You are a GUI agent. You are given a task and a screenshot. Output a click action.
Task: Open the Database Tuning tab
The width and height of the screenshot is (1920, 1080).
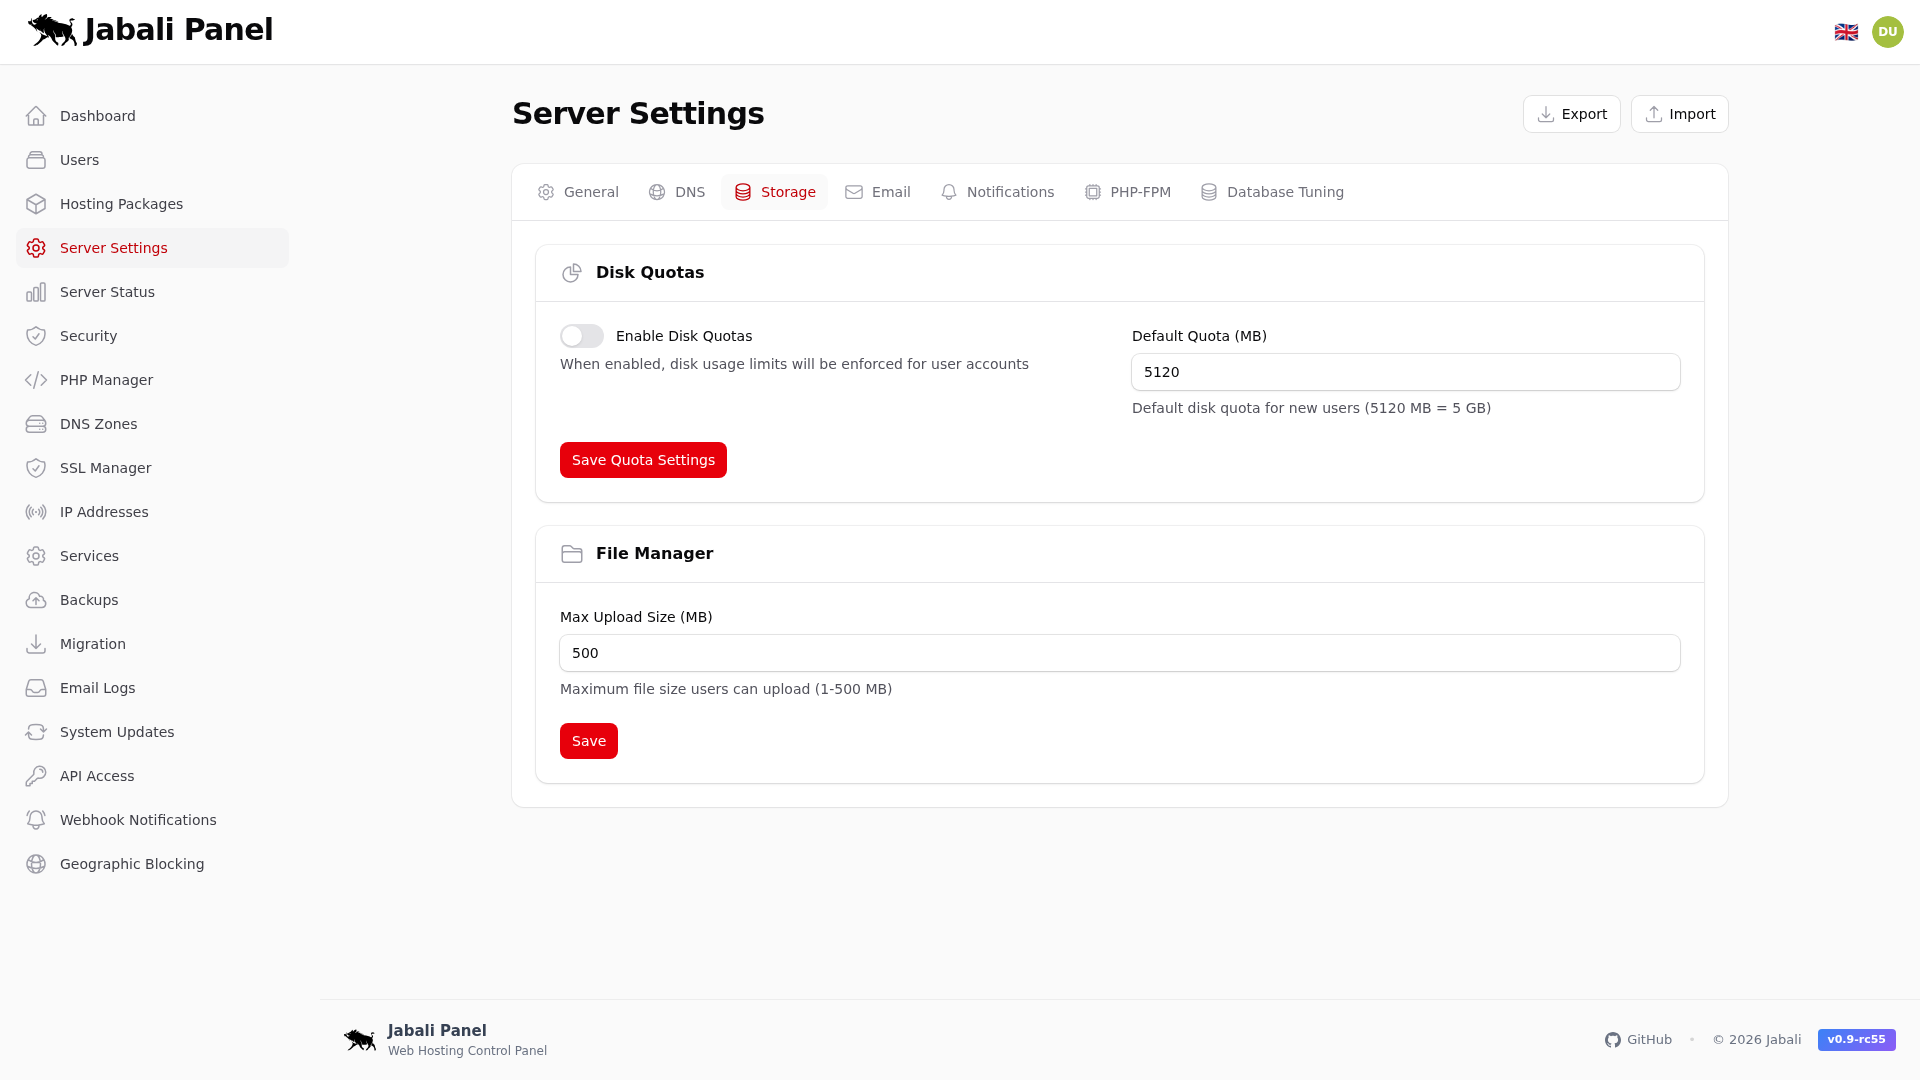point(1272,192)
